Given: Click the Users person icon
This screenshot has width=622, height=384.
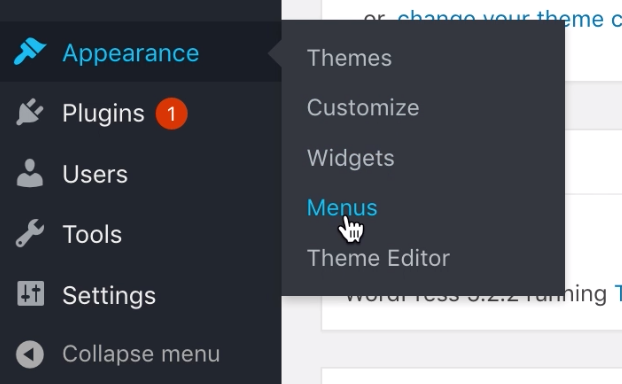Looking at the screenshot, I should point(30,173).
